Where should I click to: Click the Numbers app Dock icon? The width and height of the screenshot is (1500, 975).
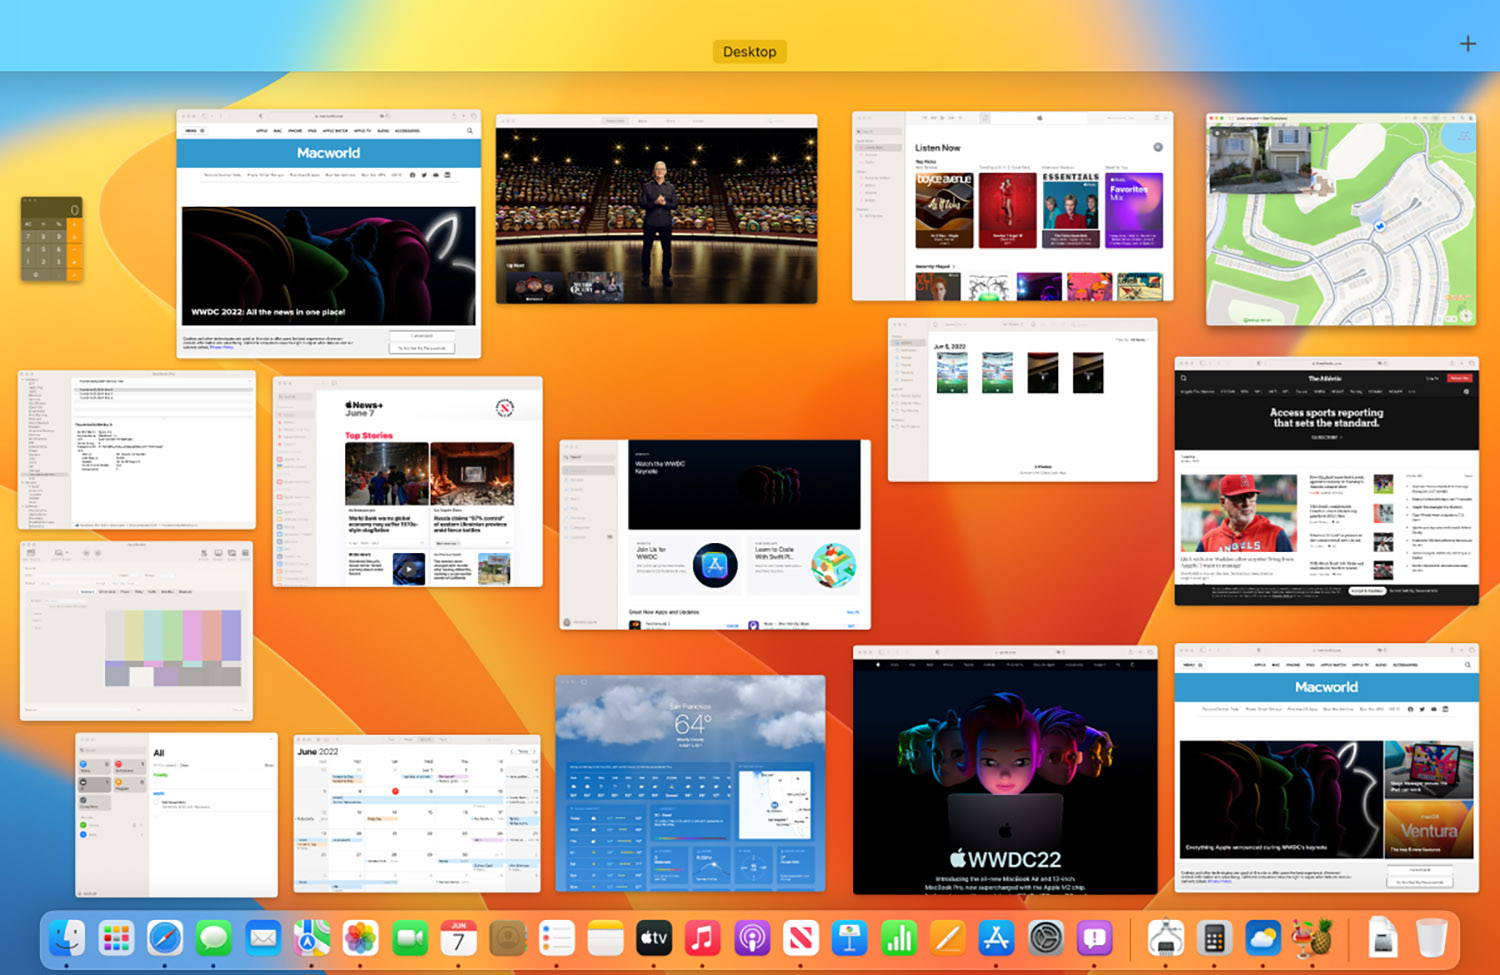tap(899, 938)
